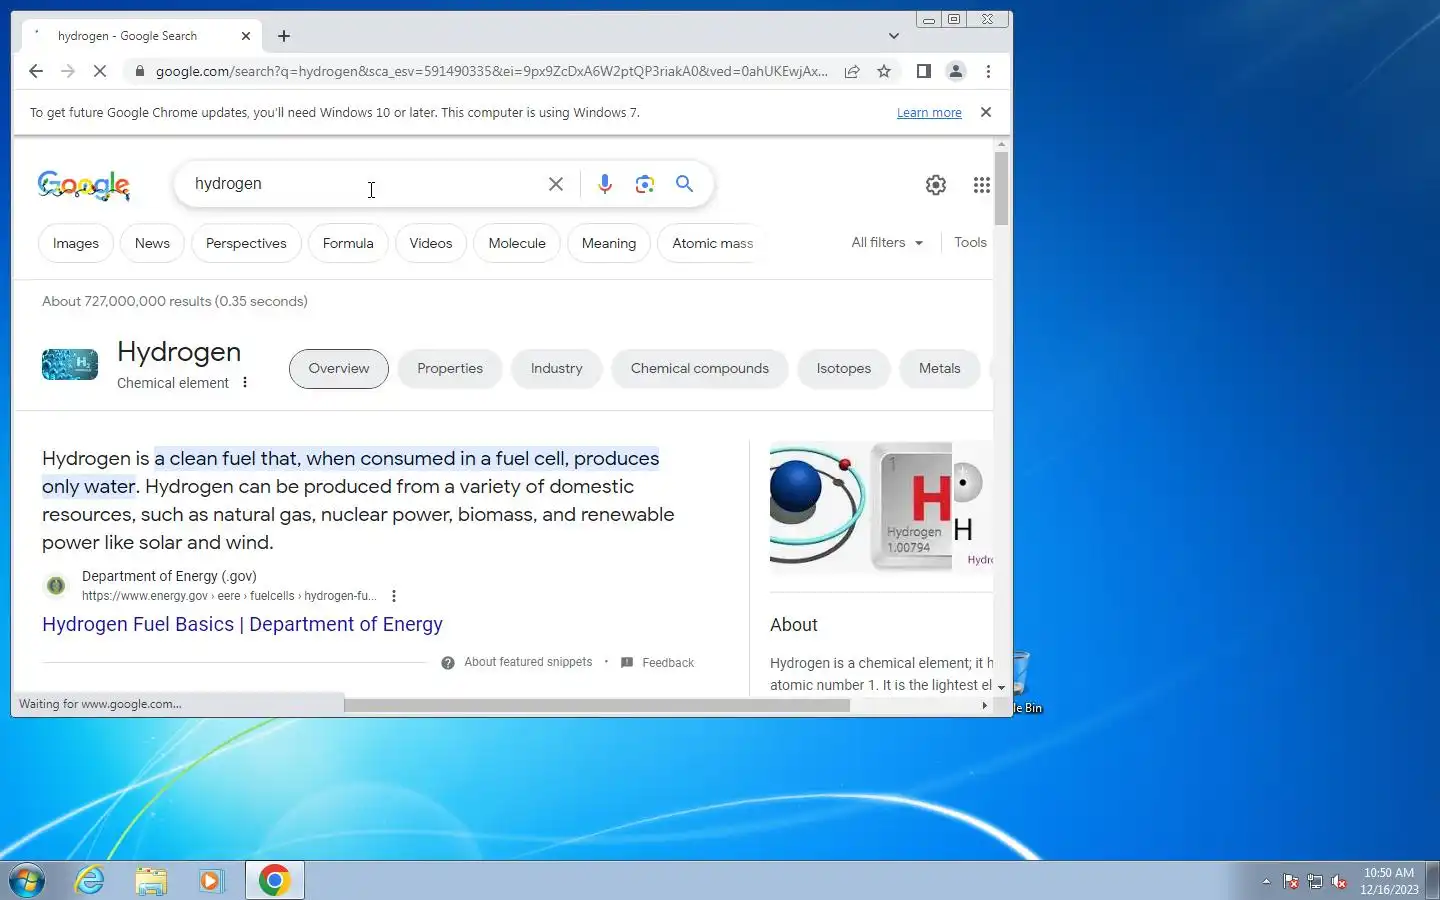Open Hydrogen Fuel Basics result link
Viewport: 1440px width, 900px height.
[242, 625]
